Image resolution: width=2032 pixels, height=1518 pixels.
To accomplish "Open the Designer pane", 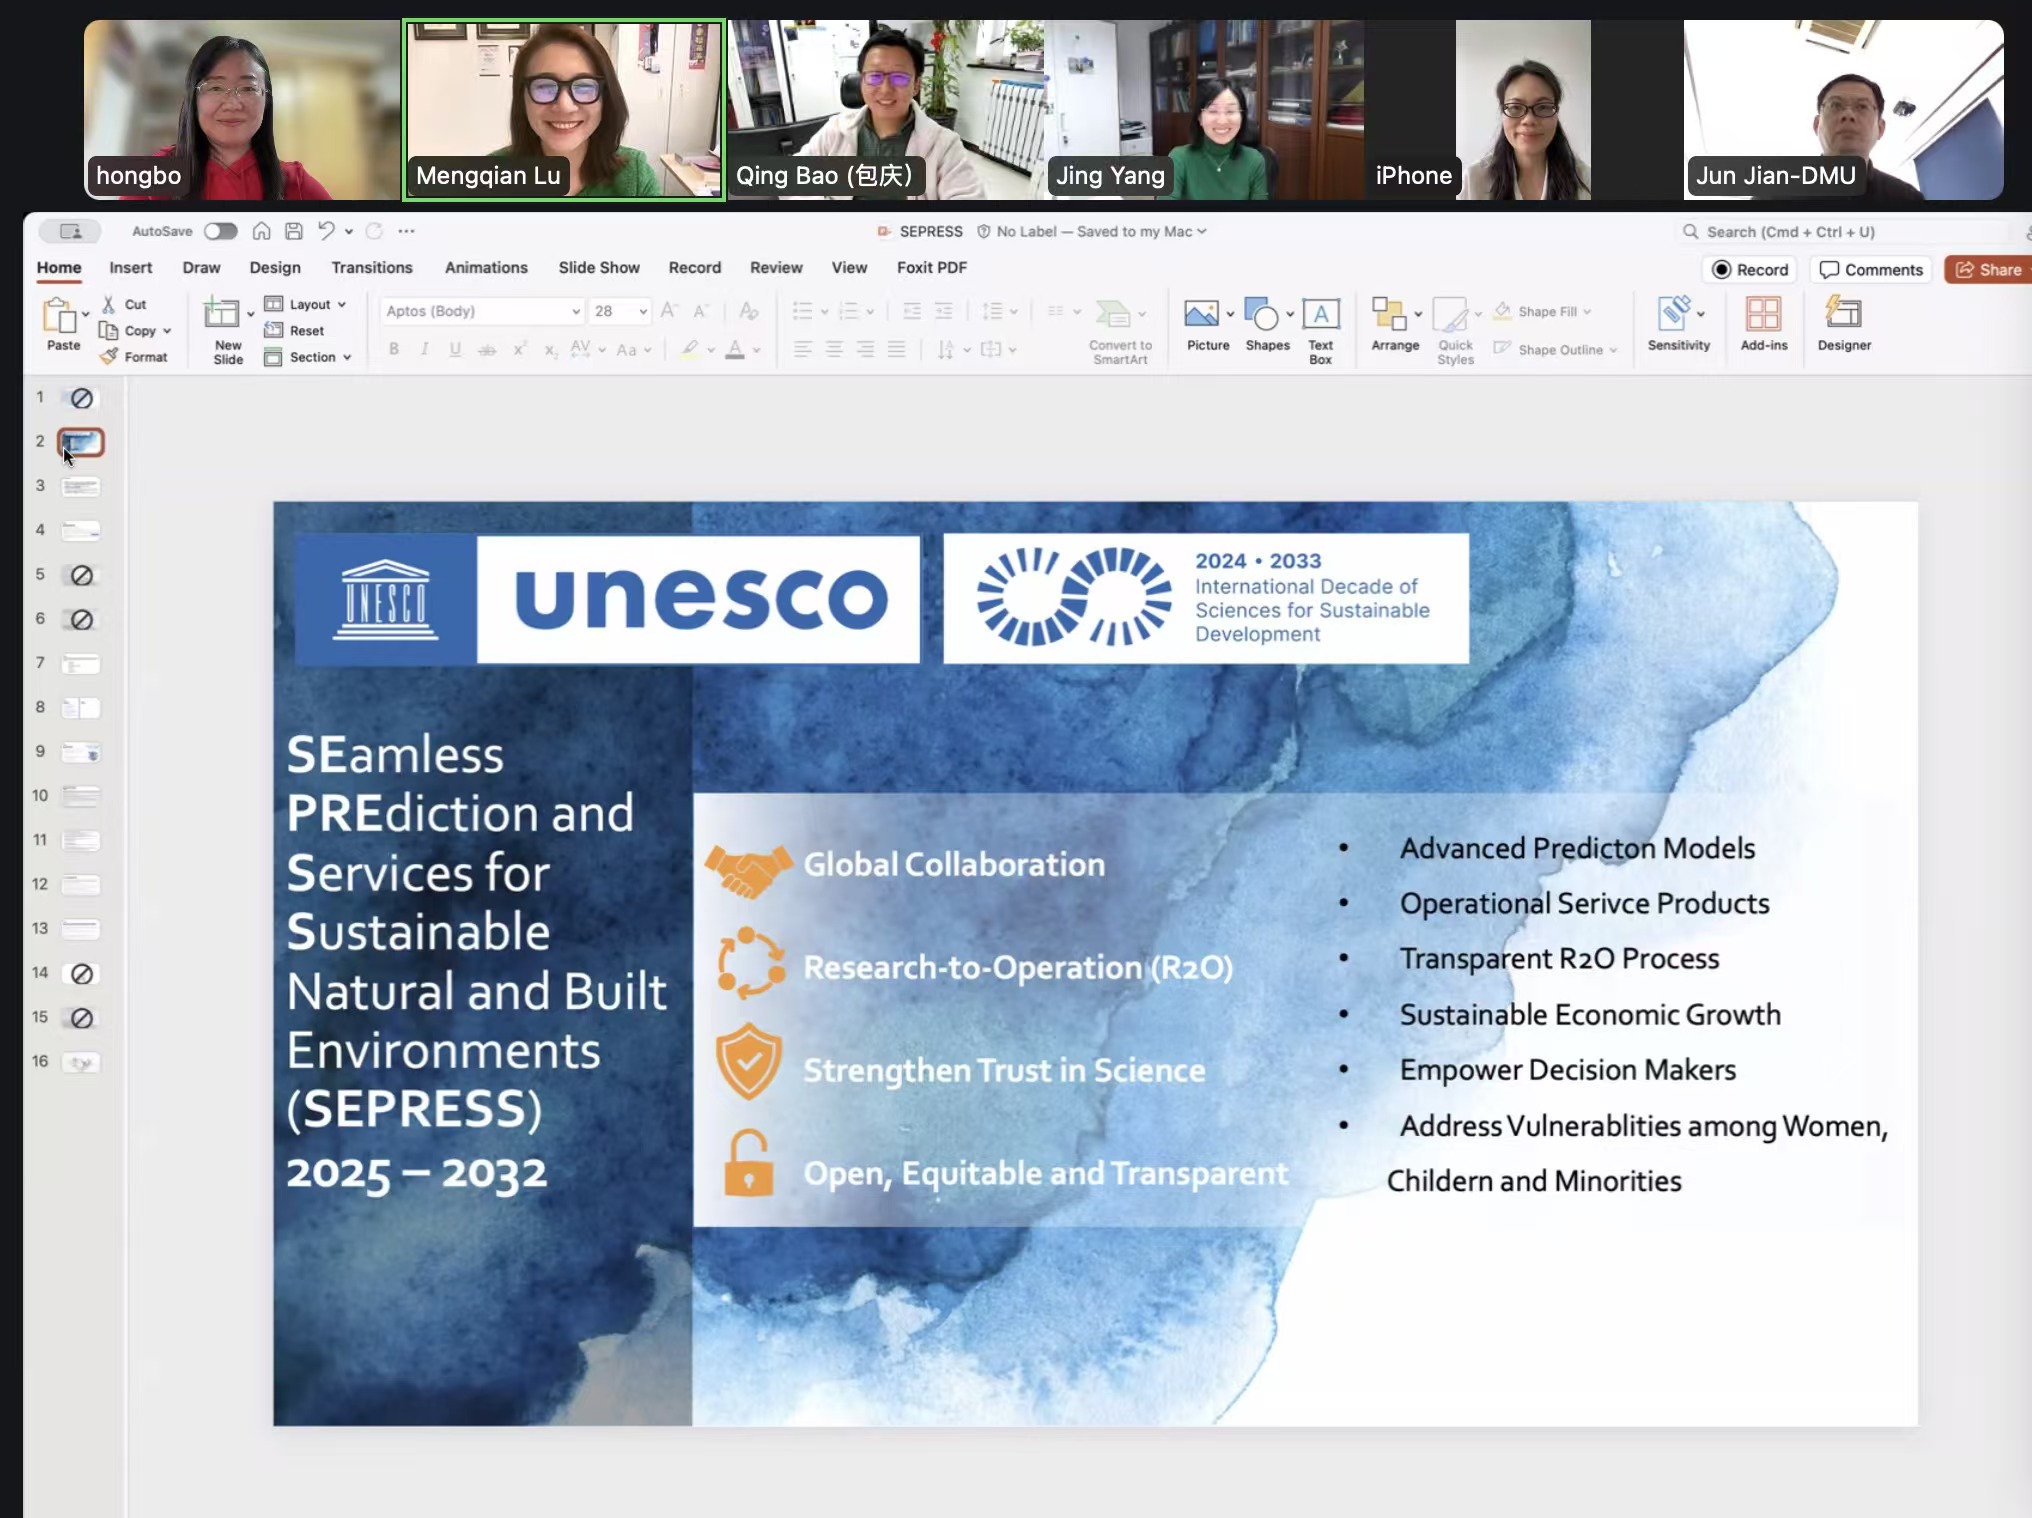I will point(1843,325).
